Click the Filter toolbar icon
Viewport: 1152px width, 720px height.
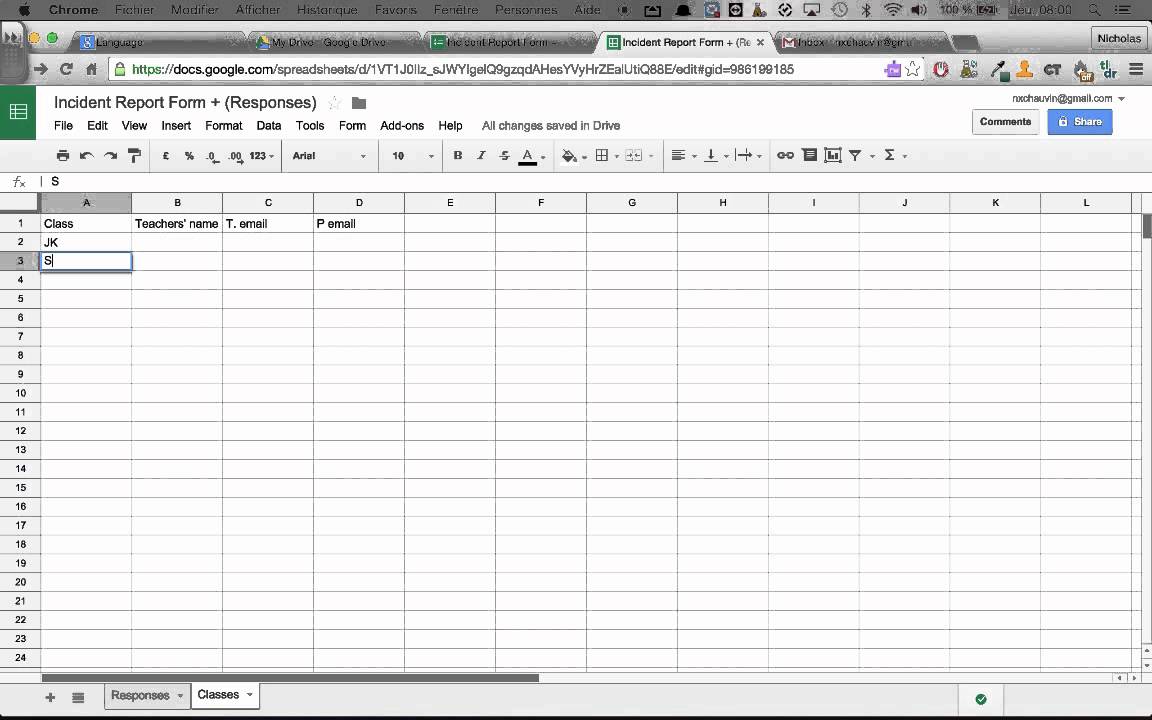pyautogui.click(x=855, y=156)
